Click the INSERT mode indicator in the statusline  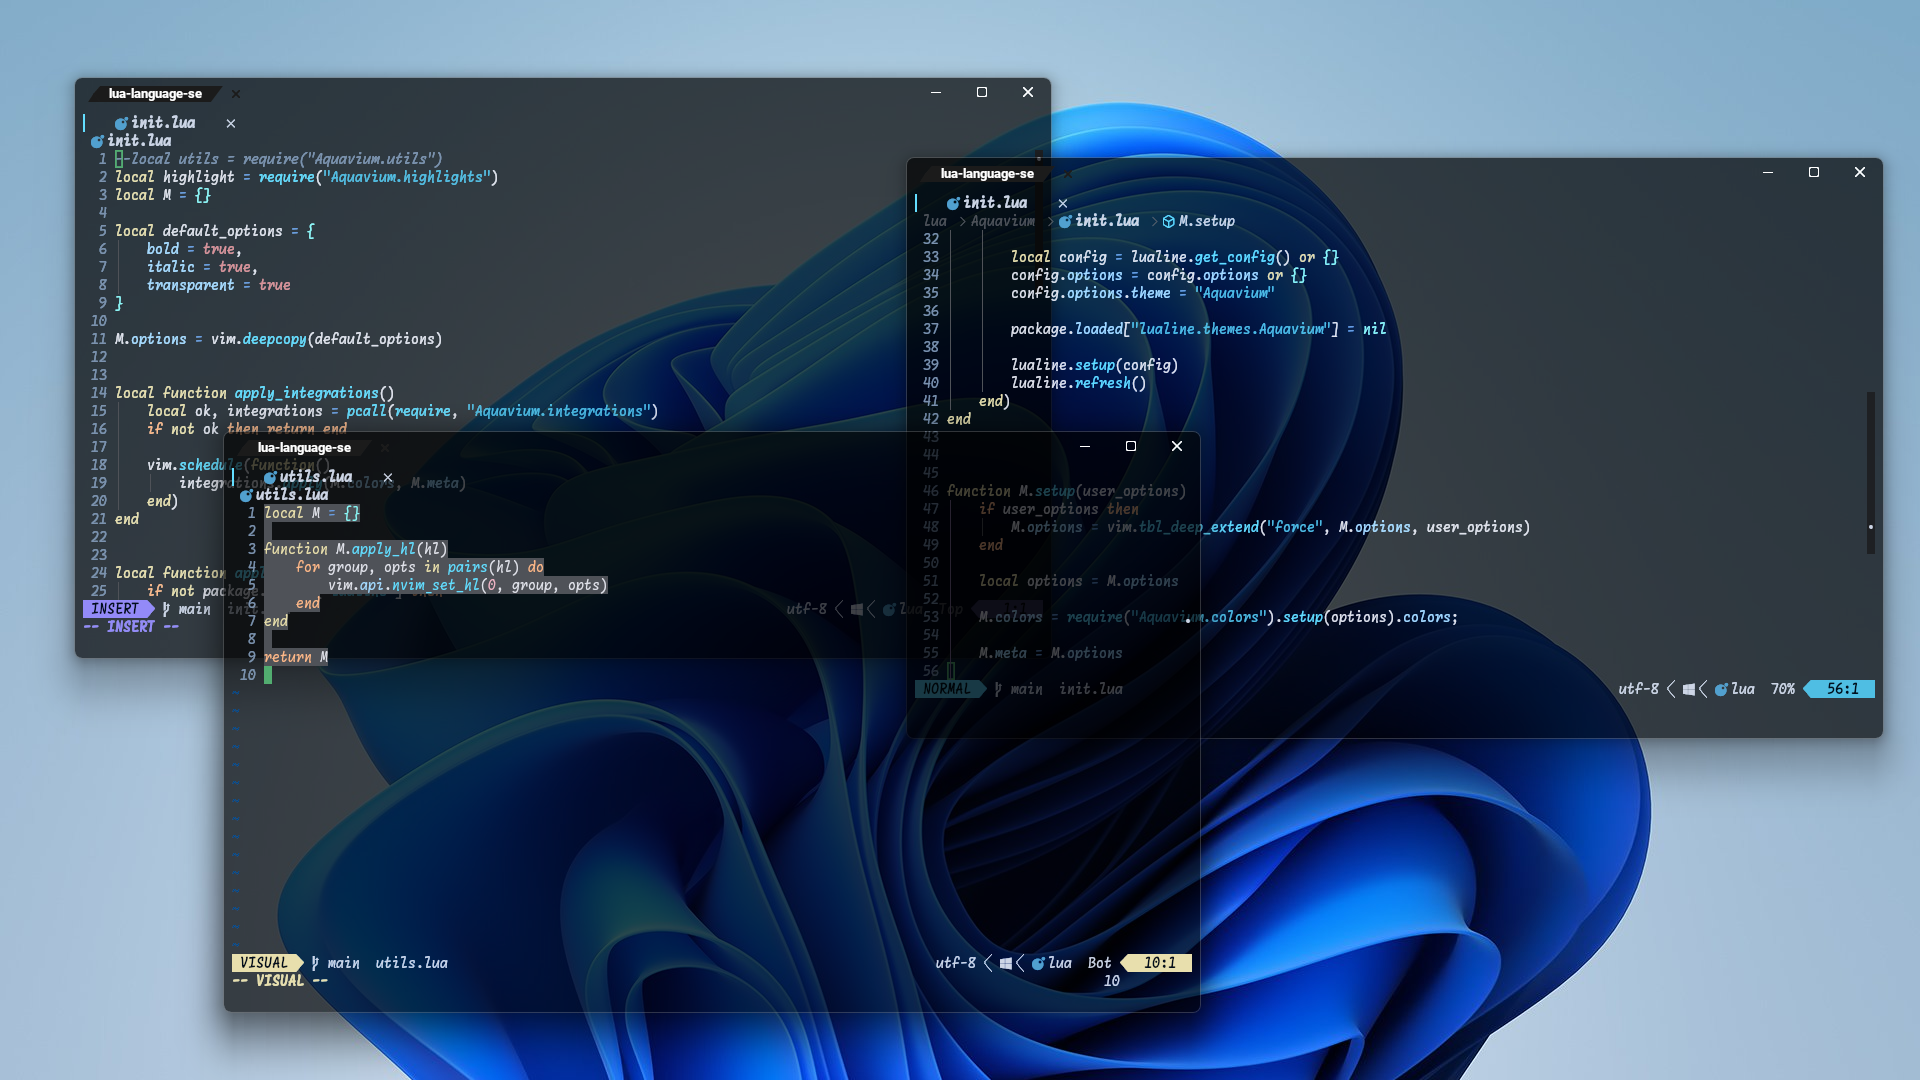pyautogui.click(x=115, y=609)
